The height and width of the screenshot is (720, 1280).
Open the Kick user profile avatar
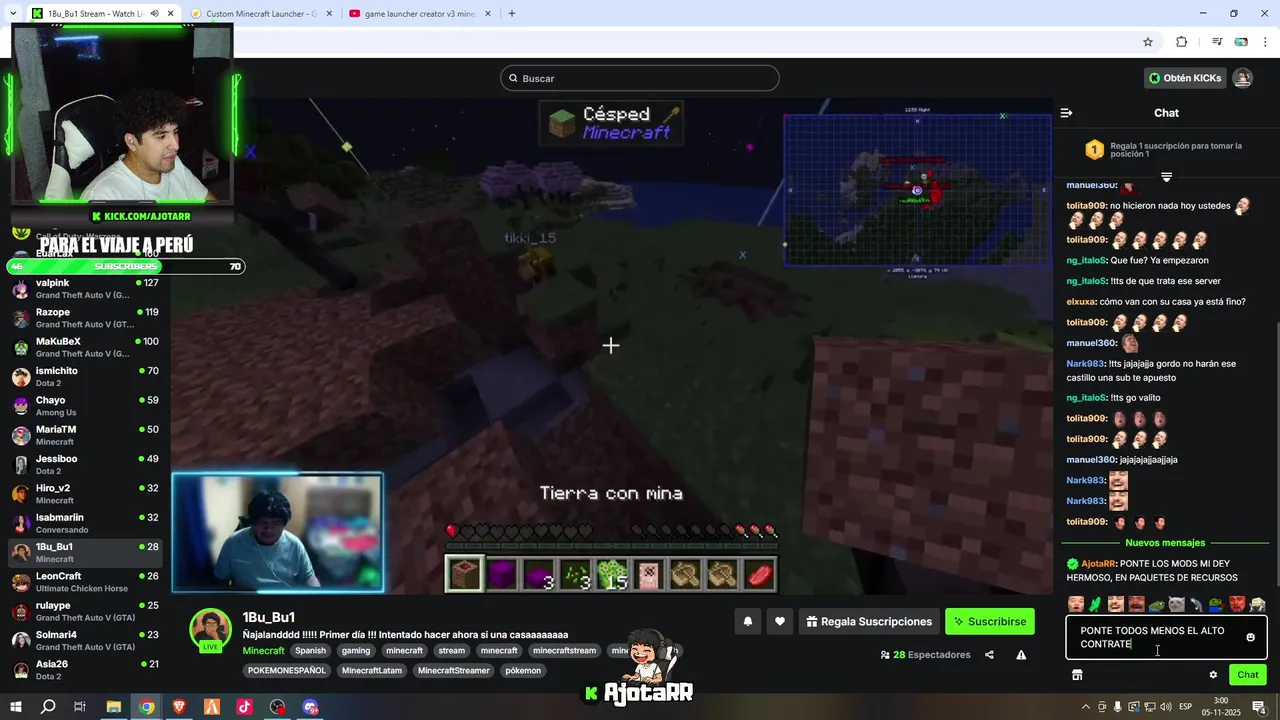(x=1242, y=78)
